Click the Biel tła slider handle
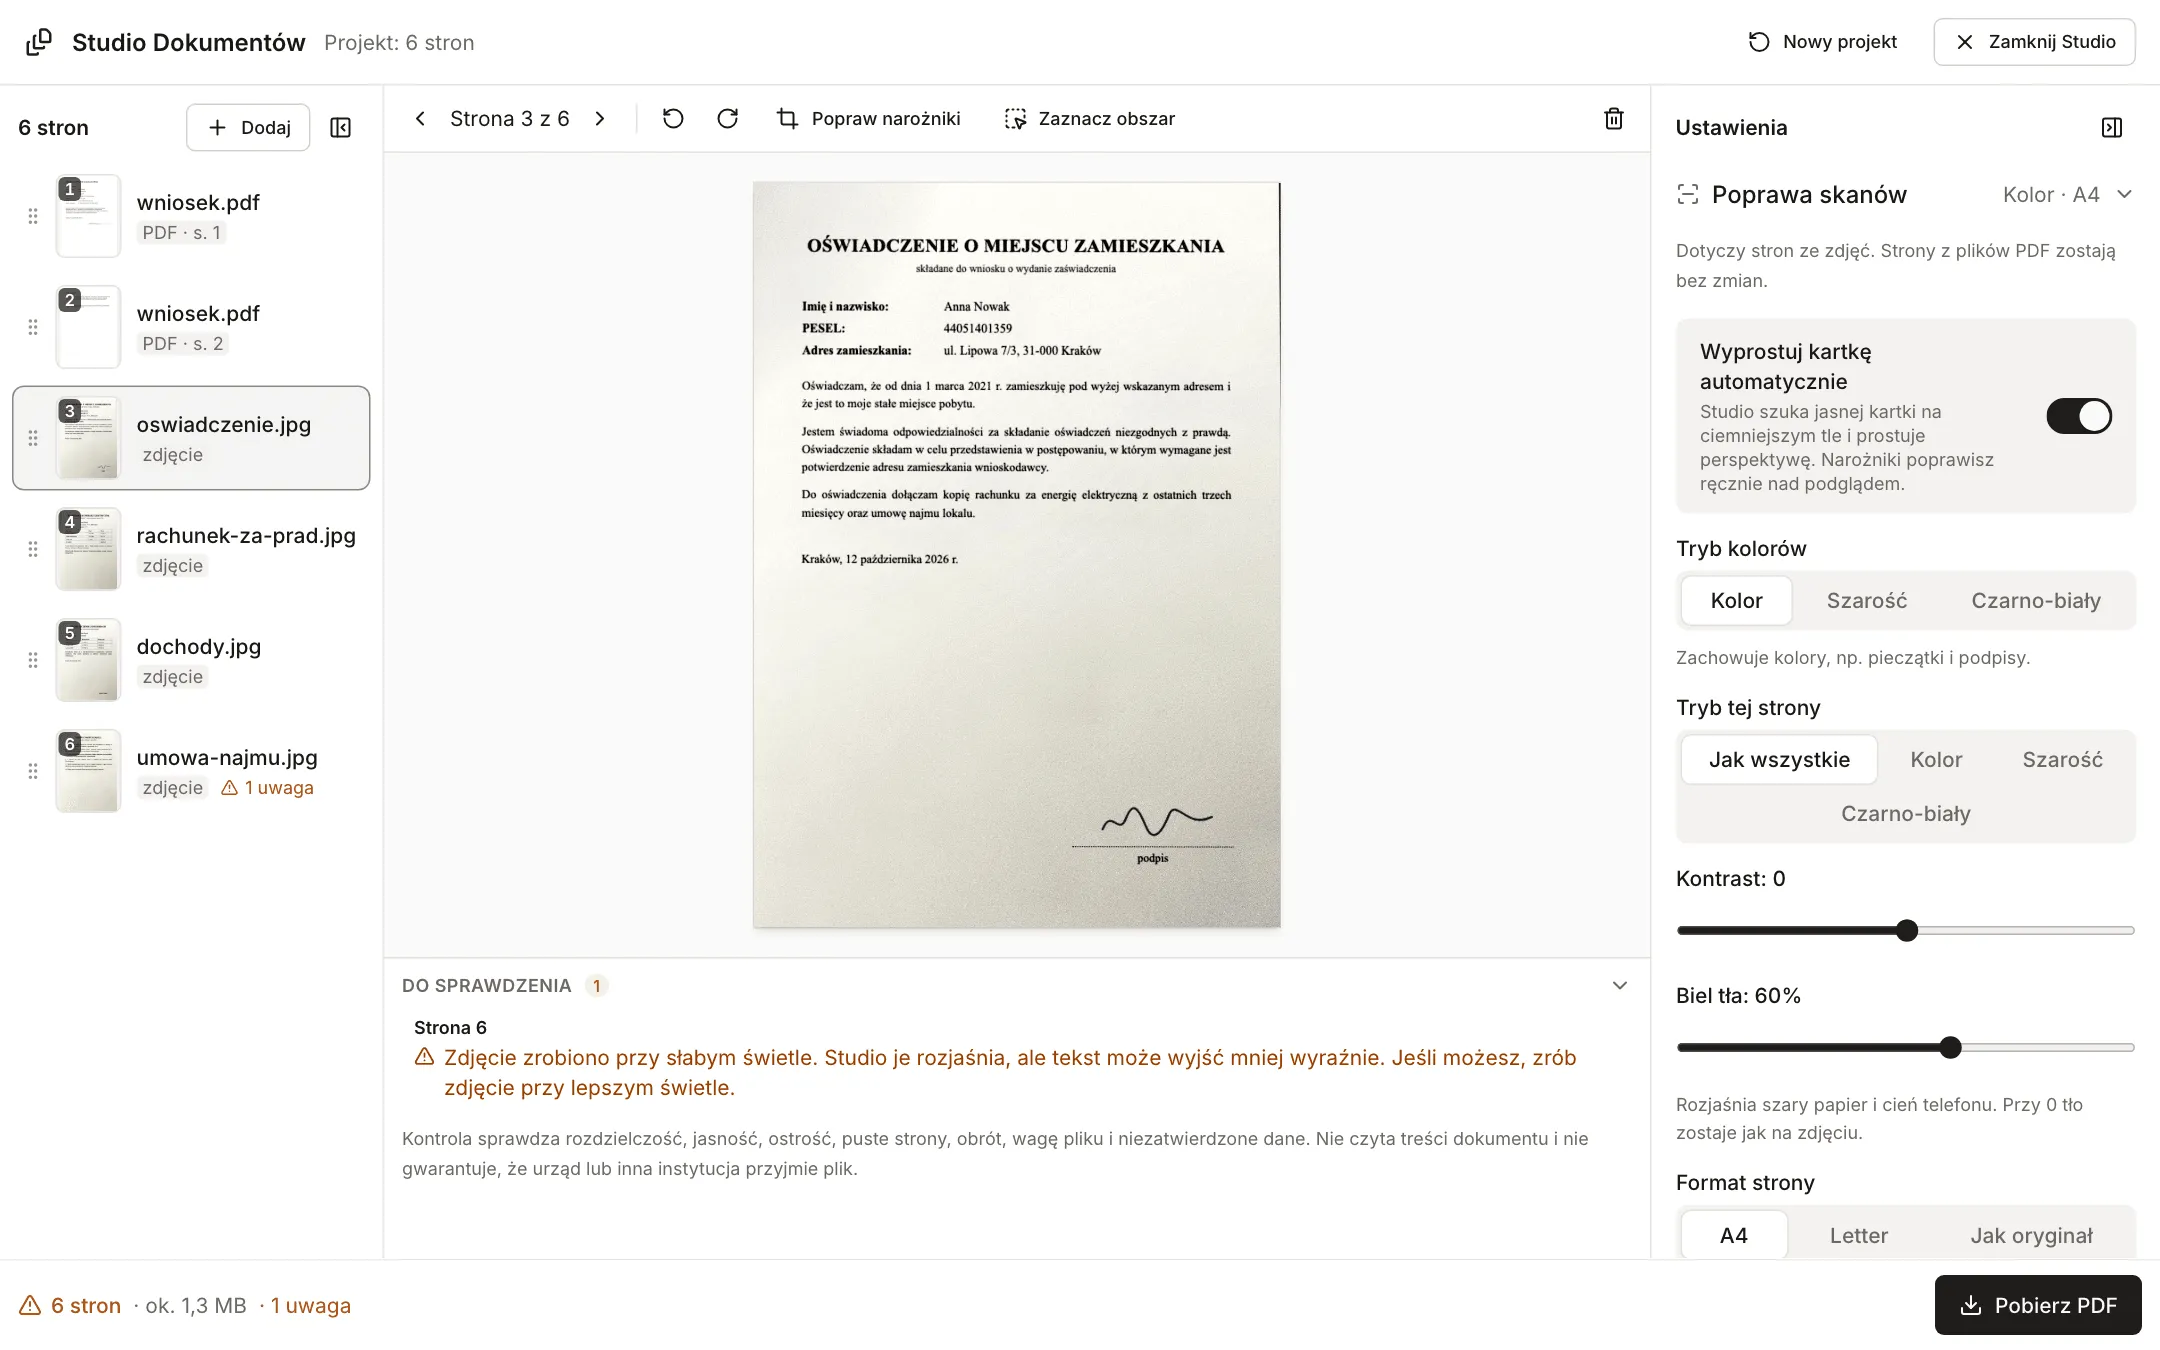The height and width of the screenshot is (1350, 2160). 1950,1048
